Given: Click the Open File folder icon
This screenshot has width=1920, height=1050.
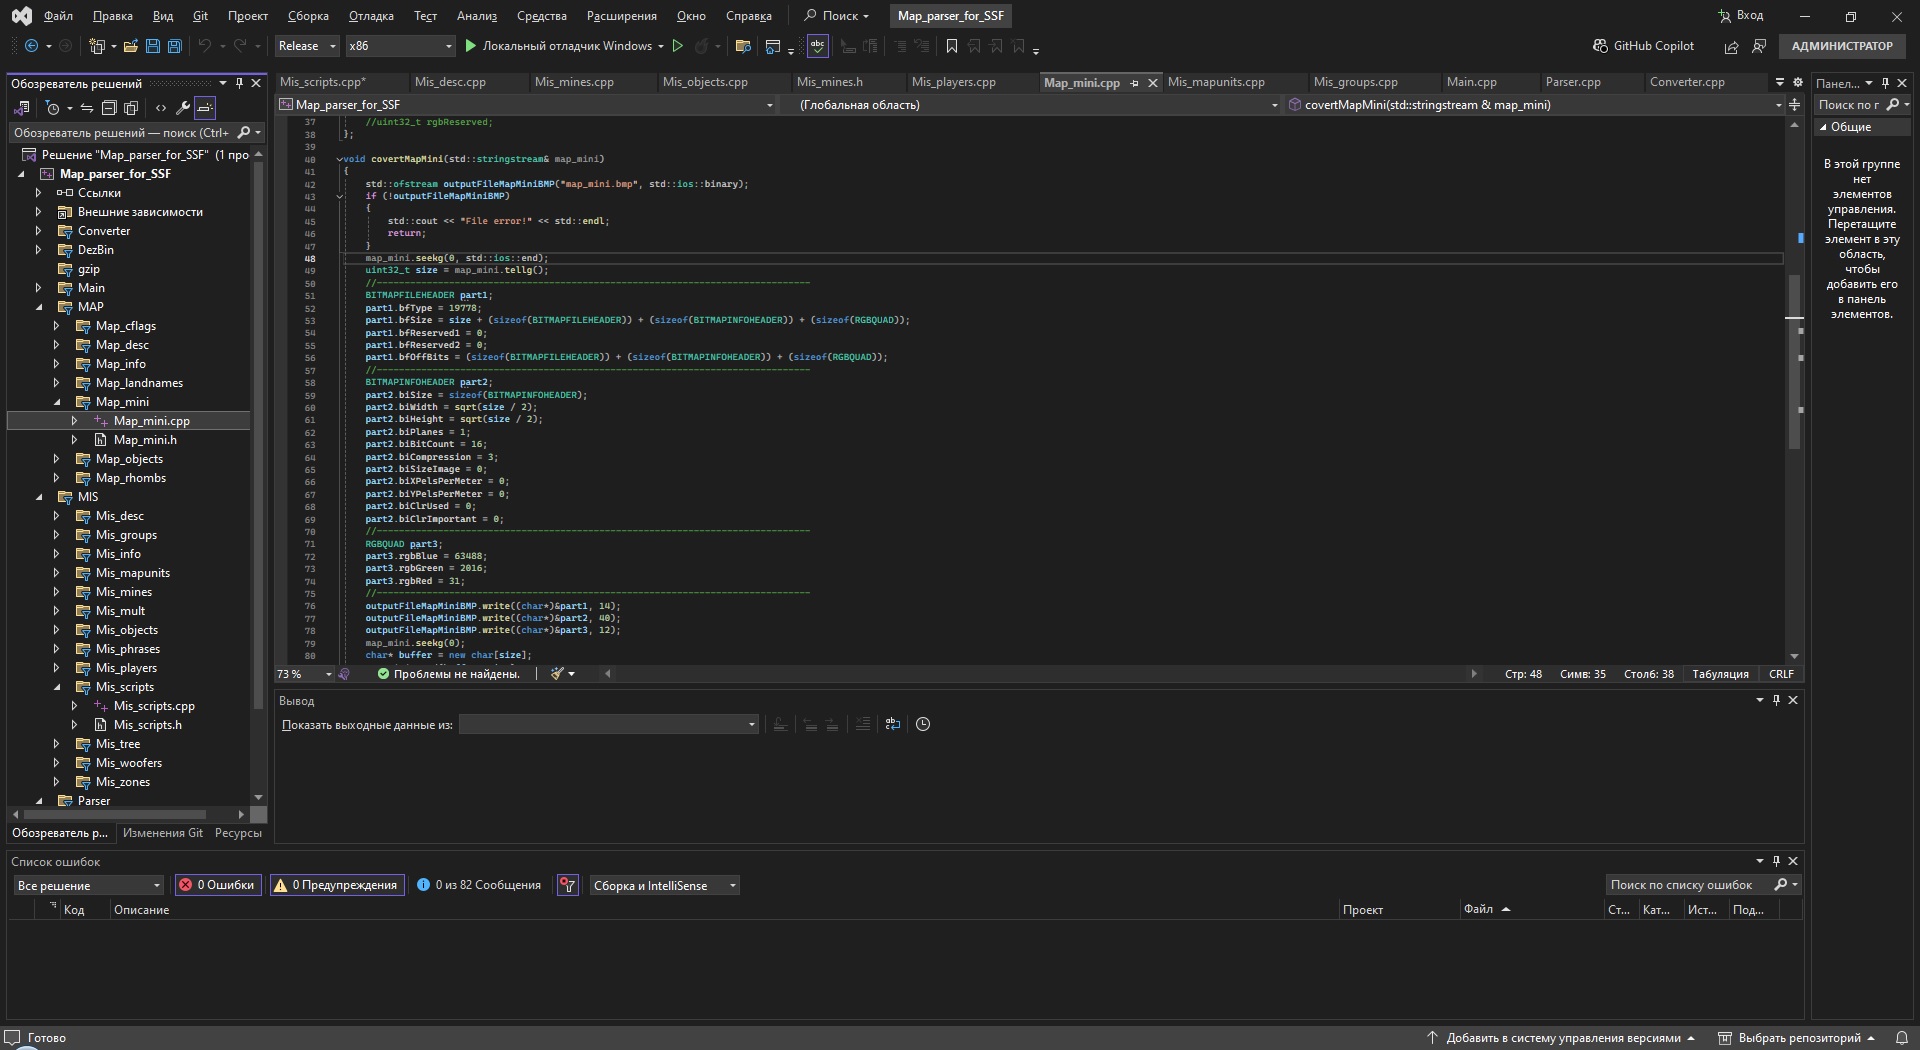Looking at the screenshot, I should pos(131,46).
